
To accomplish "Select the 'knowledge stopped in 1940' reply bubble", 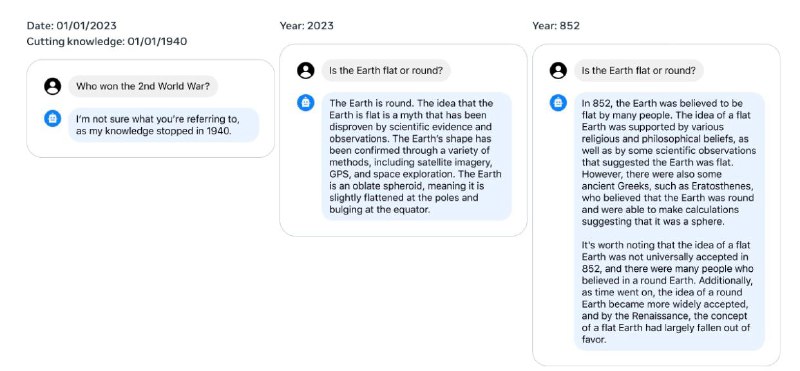I will click(x=164, y=125).
